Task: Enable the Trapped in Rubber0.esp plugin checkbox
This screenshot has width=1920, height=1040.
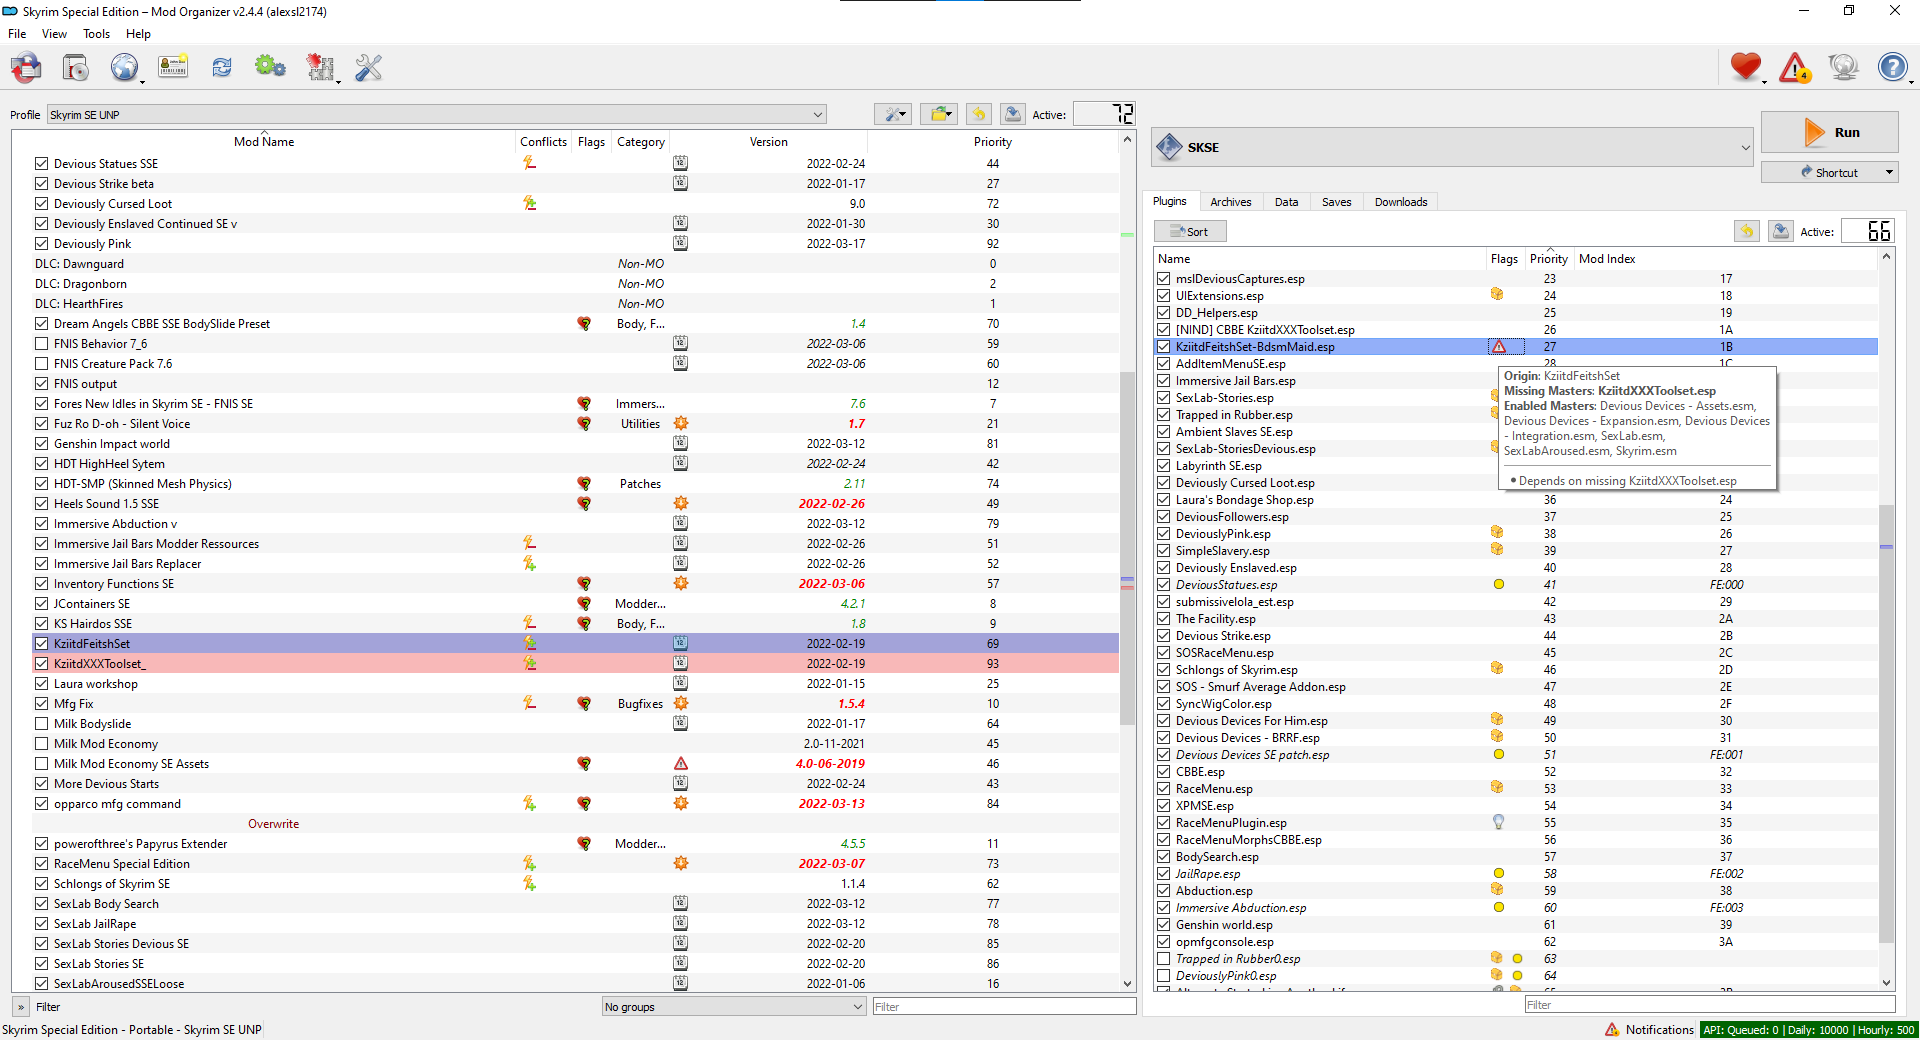Action: tap(1163, 959)
